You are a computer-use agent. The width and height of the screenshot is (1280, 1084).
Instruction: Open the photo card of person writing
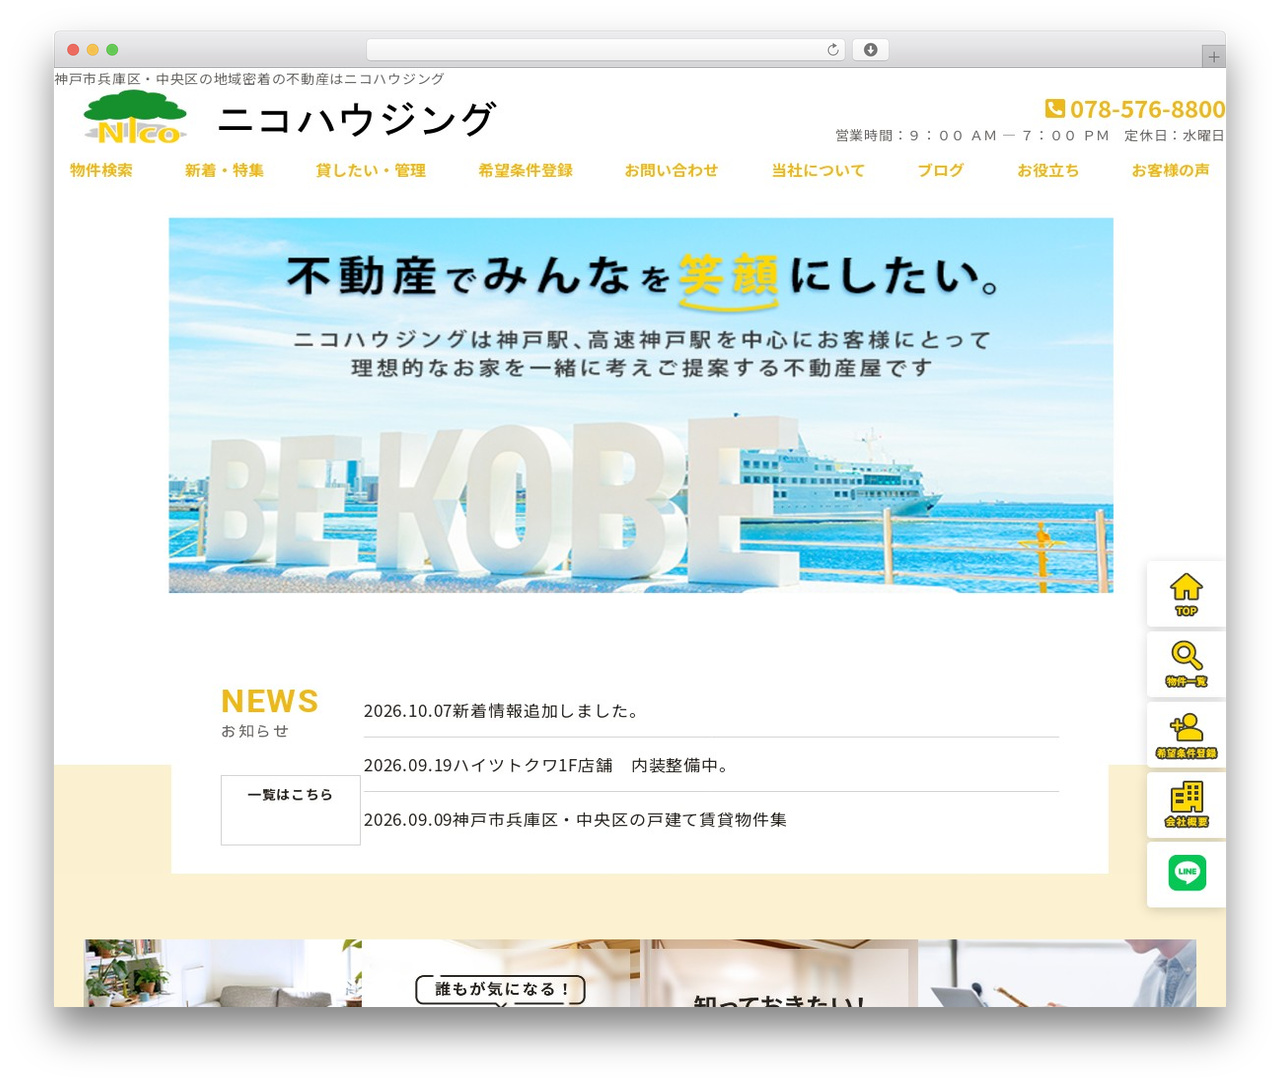(1057, 973)
